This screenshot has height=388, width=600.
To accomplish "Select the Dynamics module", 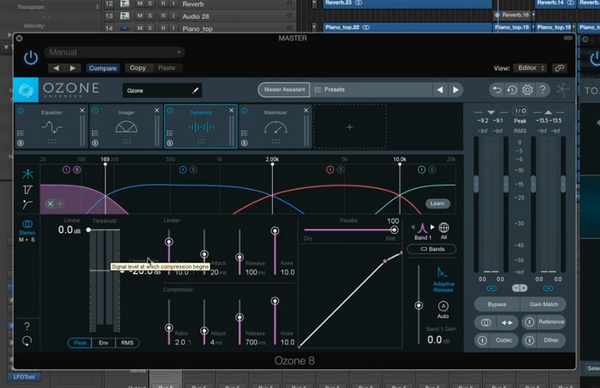I will [201, 127].
